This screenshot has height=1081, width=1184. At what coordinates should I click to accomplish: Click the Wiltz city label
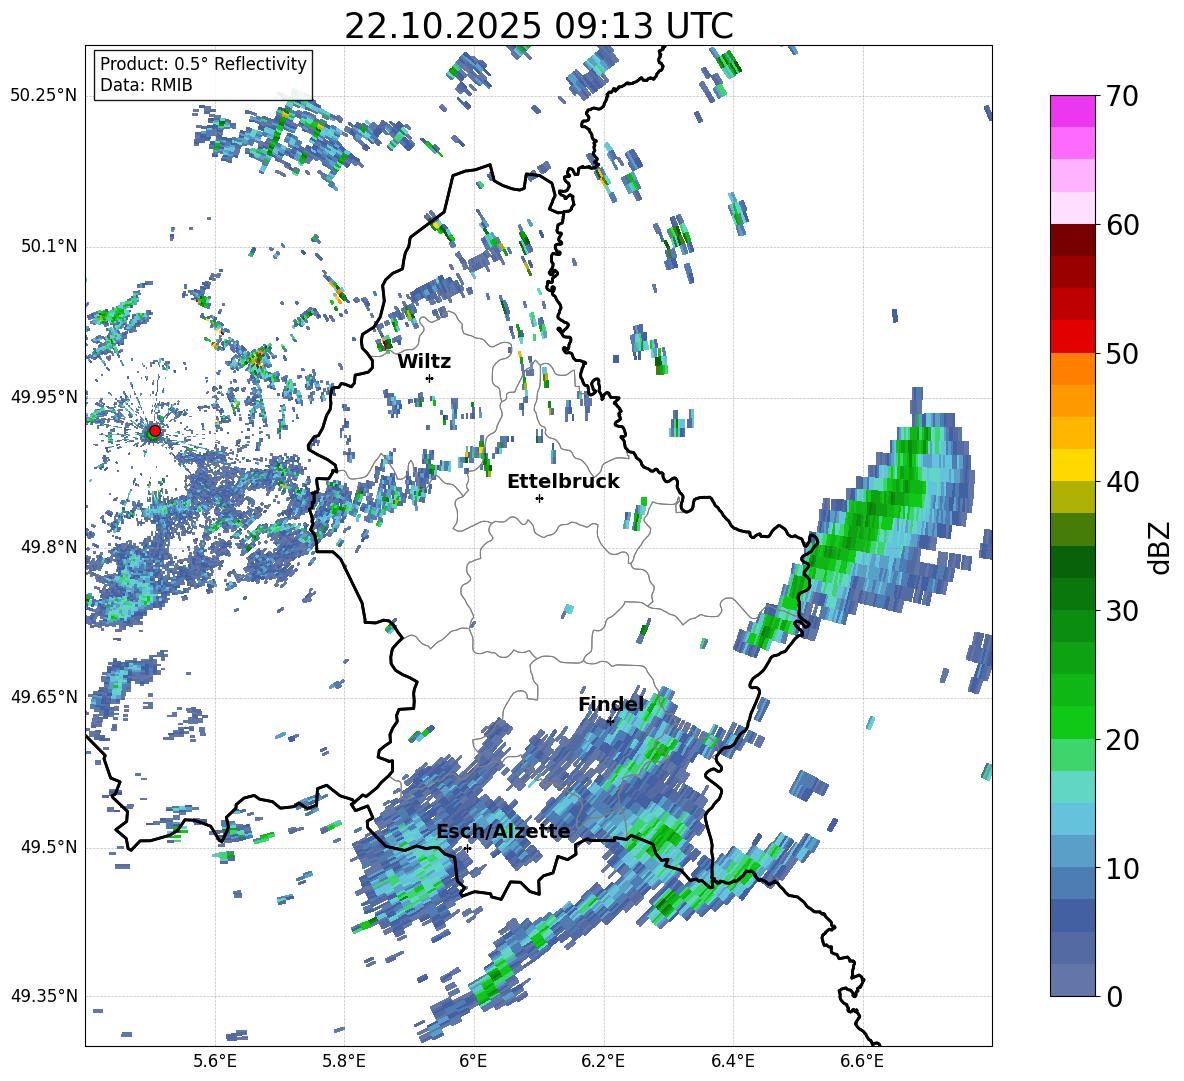tap(424, 362)
